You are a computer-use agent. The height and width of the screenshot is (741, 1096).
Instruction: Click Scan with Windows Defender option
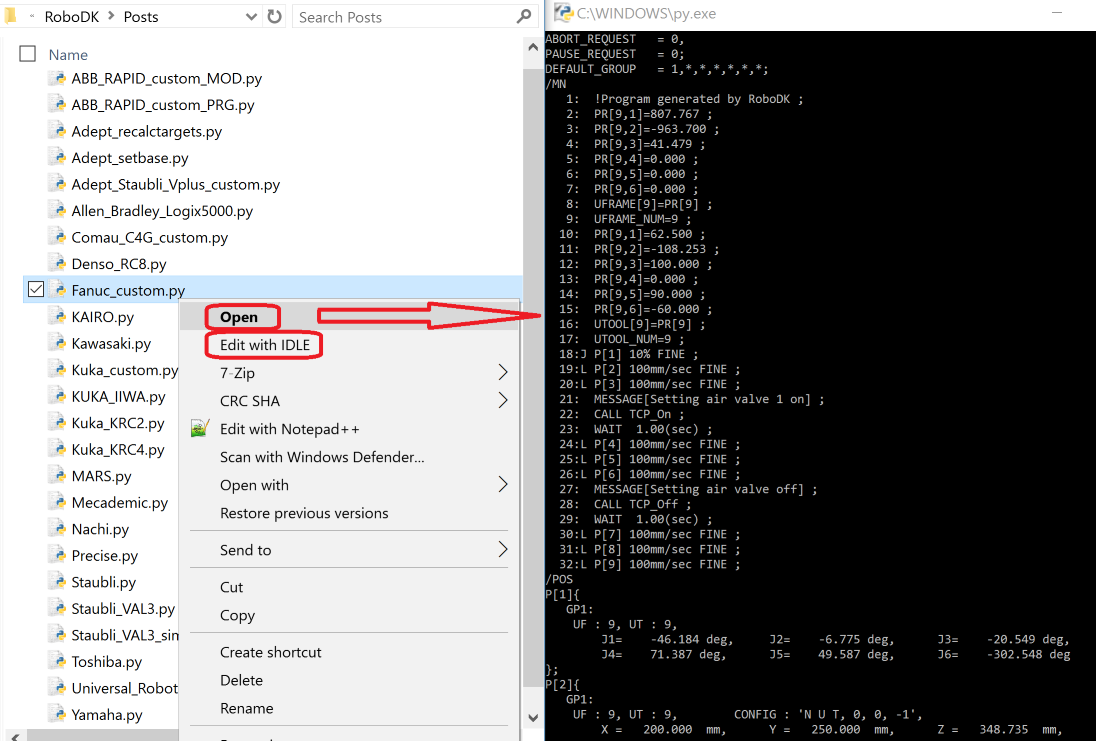pyautogui.click(x=322, y=457)
